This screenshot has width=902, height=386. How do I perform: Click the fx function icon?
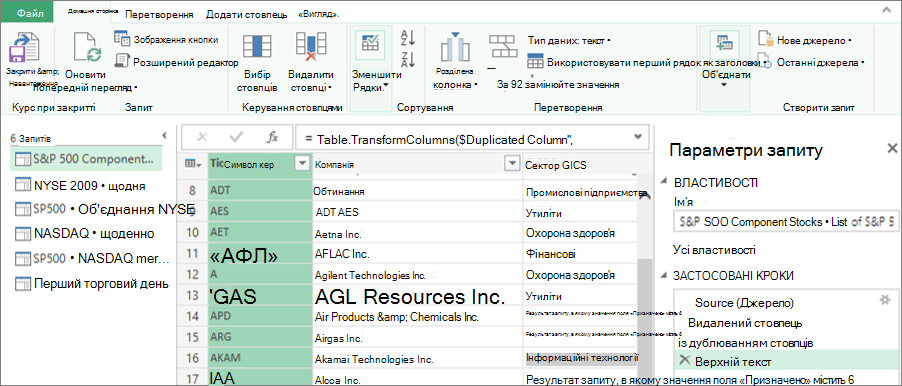(272, 137)
